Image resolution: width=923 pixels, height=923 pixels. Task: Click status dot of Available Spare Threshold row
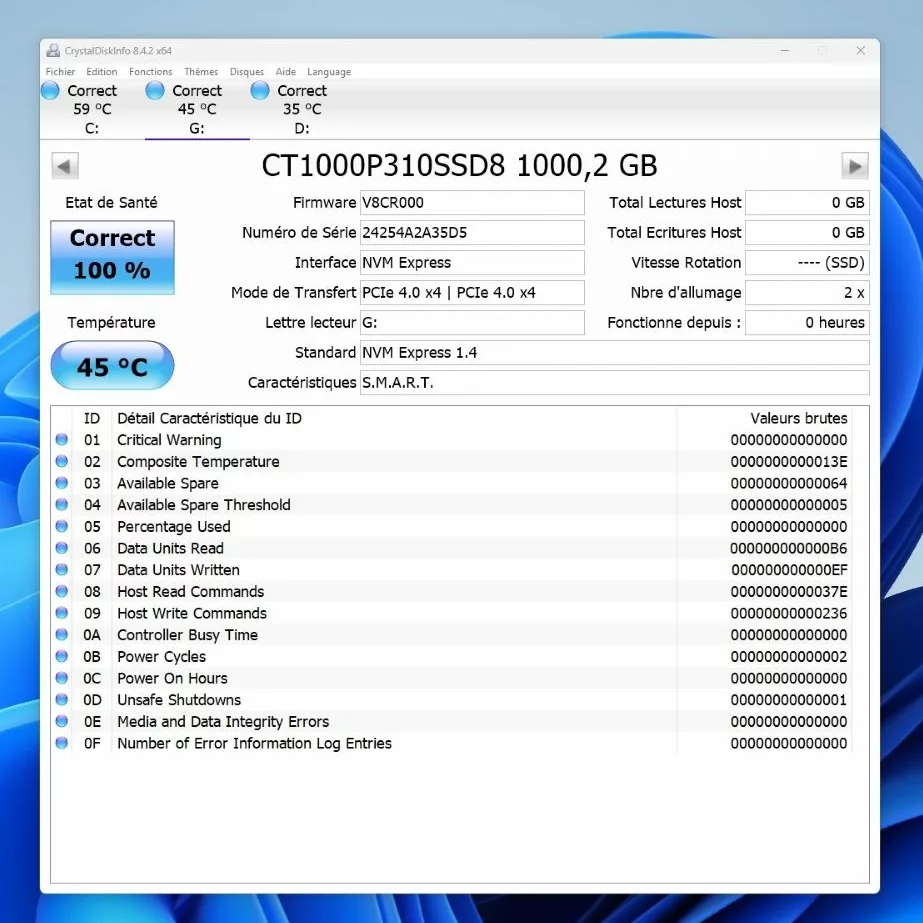tap(62, 504)
